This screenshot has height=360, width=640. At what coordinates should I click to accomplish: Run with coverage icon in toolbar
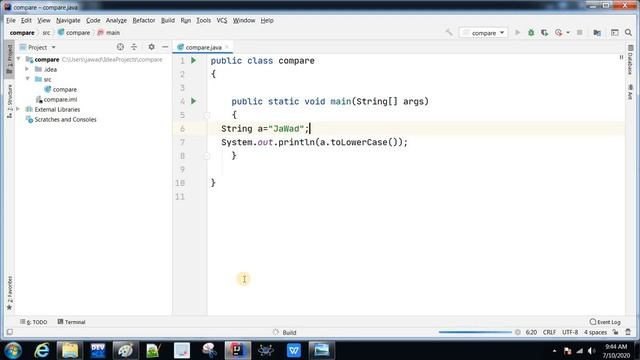[x=544, y=32]
